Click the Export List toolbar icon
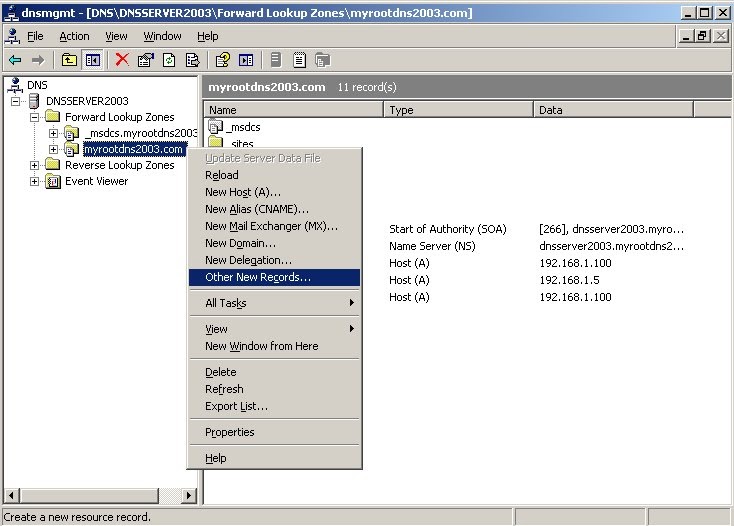 tap(192, 60)
